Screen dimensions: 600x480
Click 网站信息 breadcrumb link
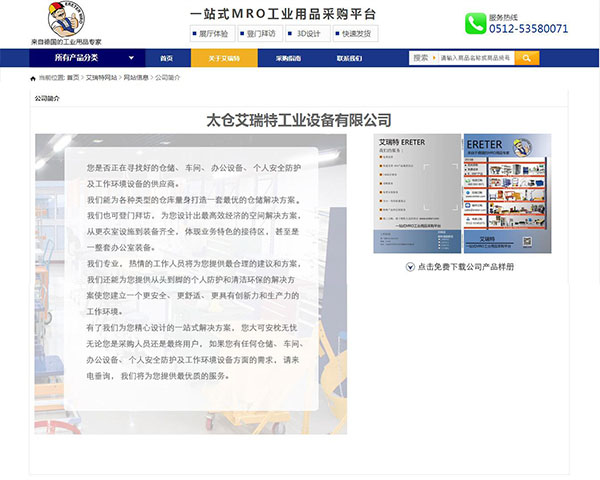pyautogui.click(x=137, y=77)
